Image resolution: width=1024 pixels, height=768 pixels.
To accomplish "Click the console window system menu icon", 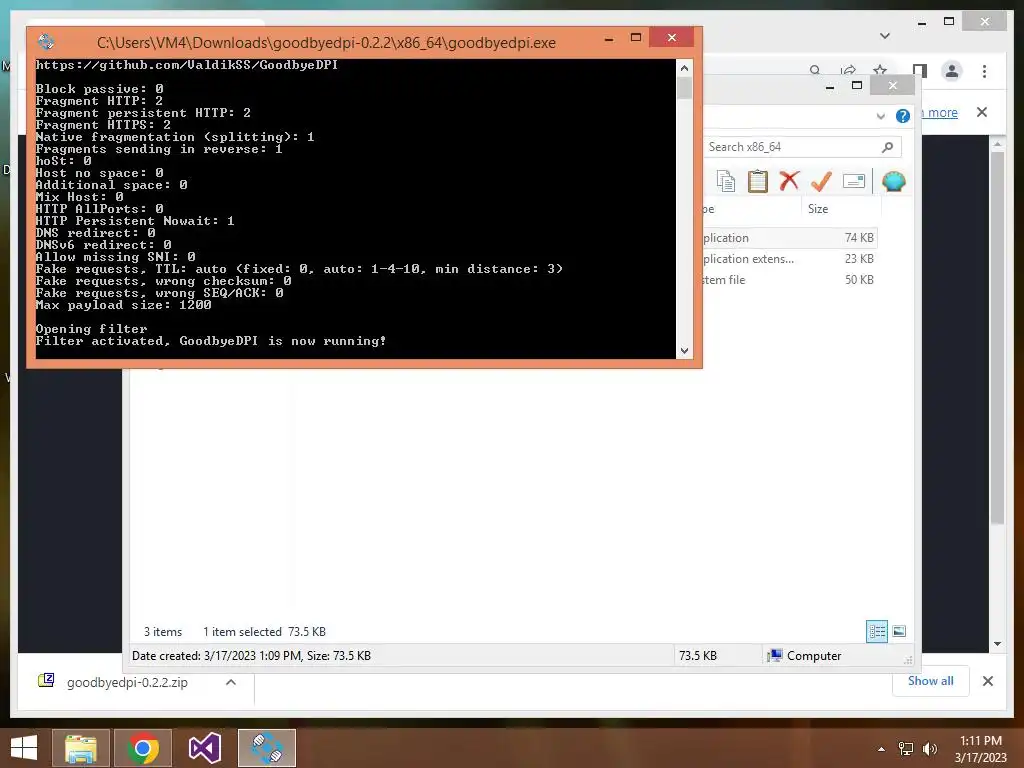I will click(x=46, y=42).
